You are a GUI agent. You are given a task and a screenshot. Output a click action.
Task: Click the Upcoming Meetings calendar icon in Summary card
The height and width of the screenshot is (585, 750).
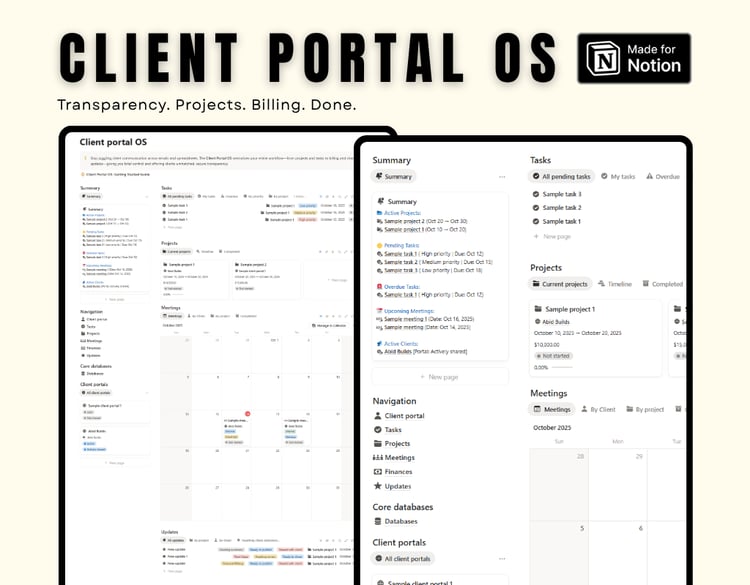(x=379, y=311)
